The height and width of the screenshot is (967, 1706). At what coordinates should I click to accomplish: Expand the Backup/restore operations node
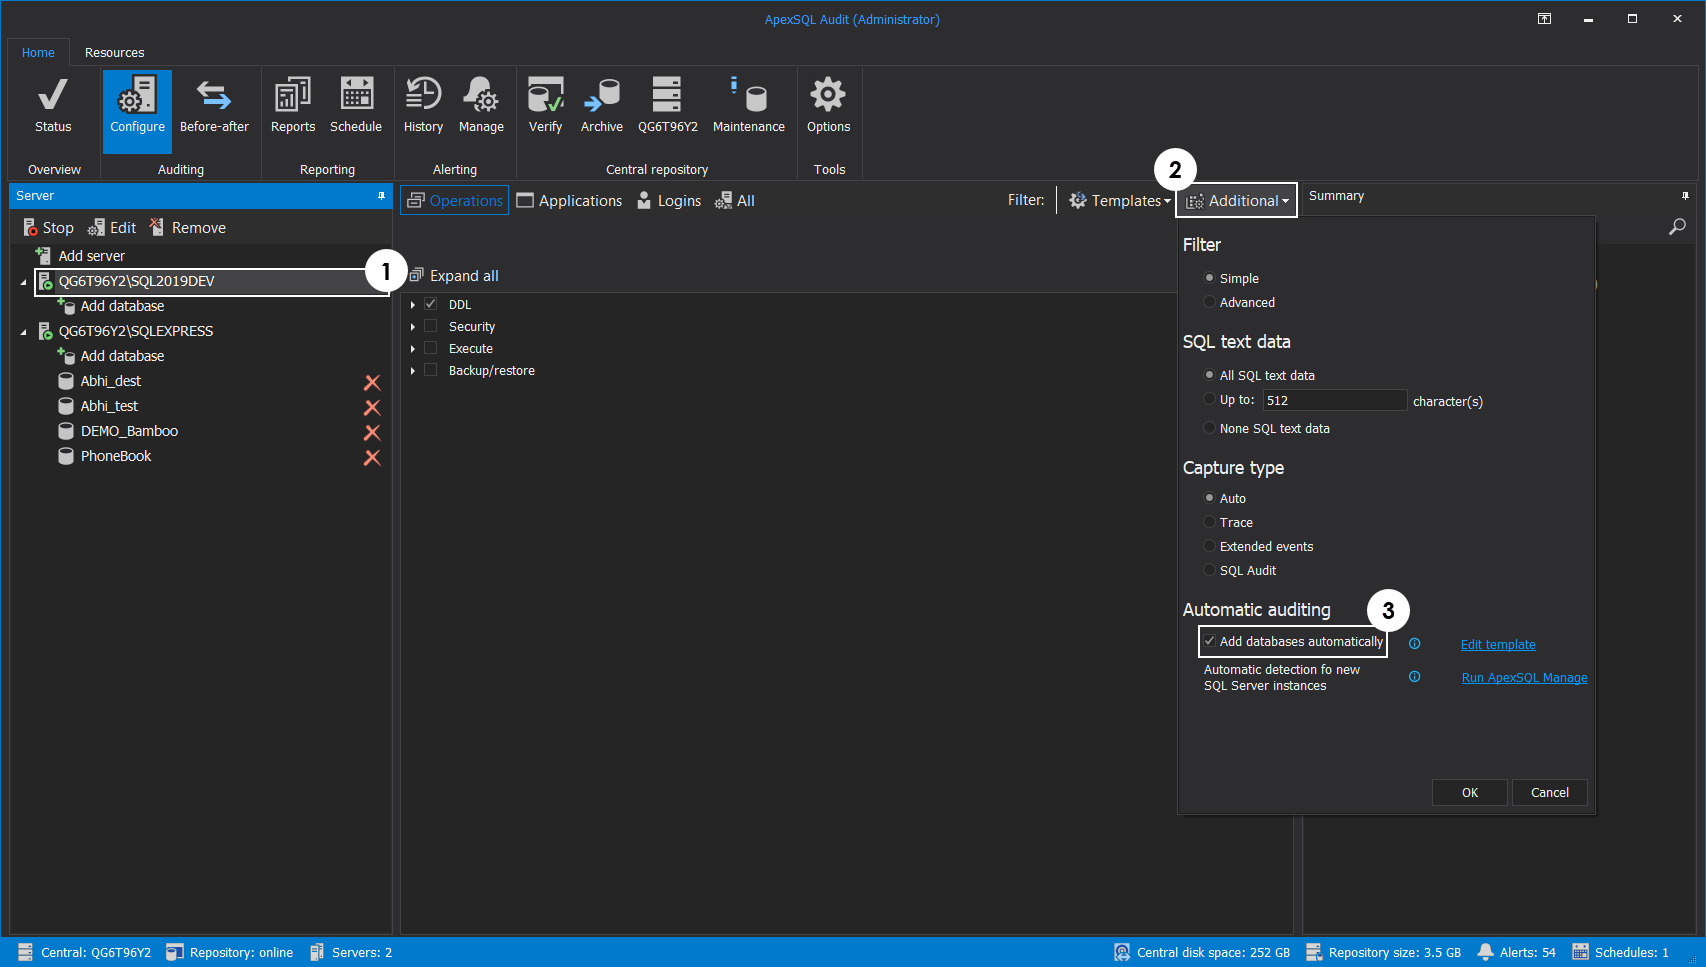[412, 370]
